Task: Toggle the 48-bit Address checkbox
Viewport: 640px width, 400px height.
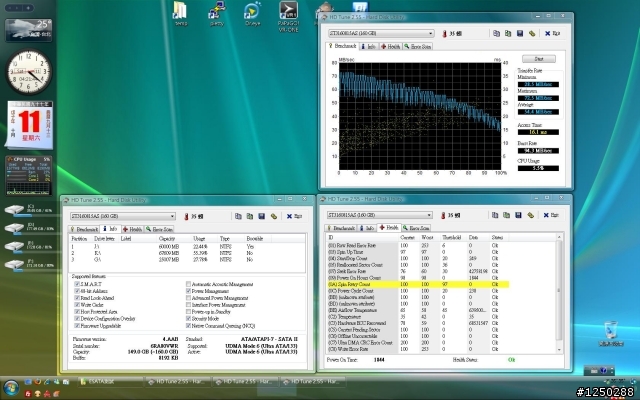Action: [77, 291]
